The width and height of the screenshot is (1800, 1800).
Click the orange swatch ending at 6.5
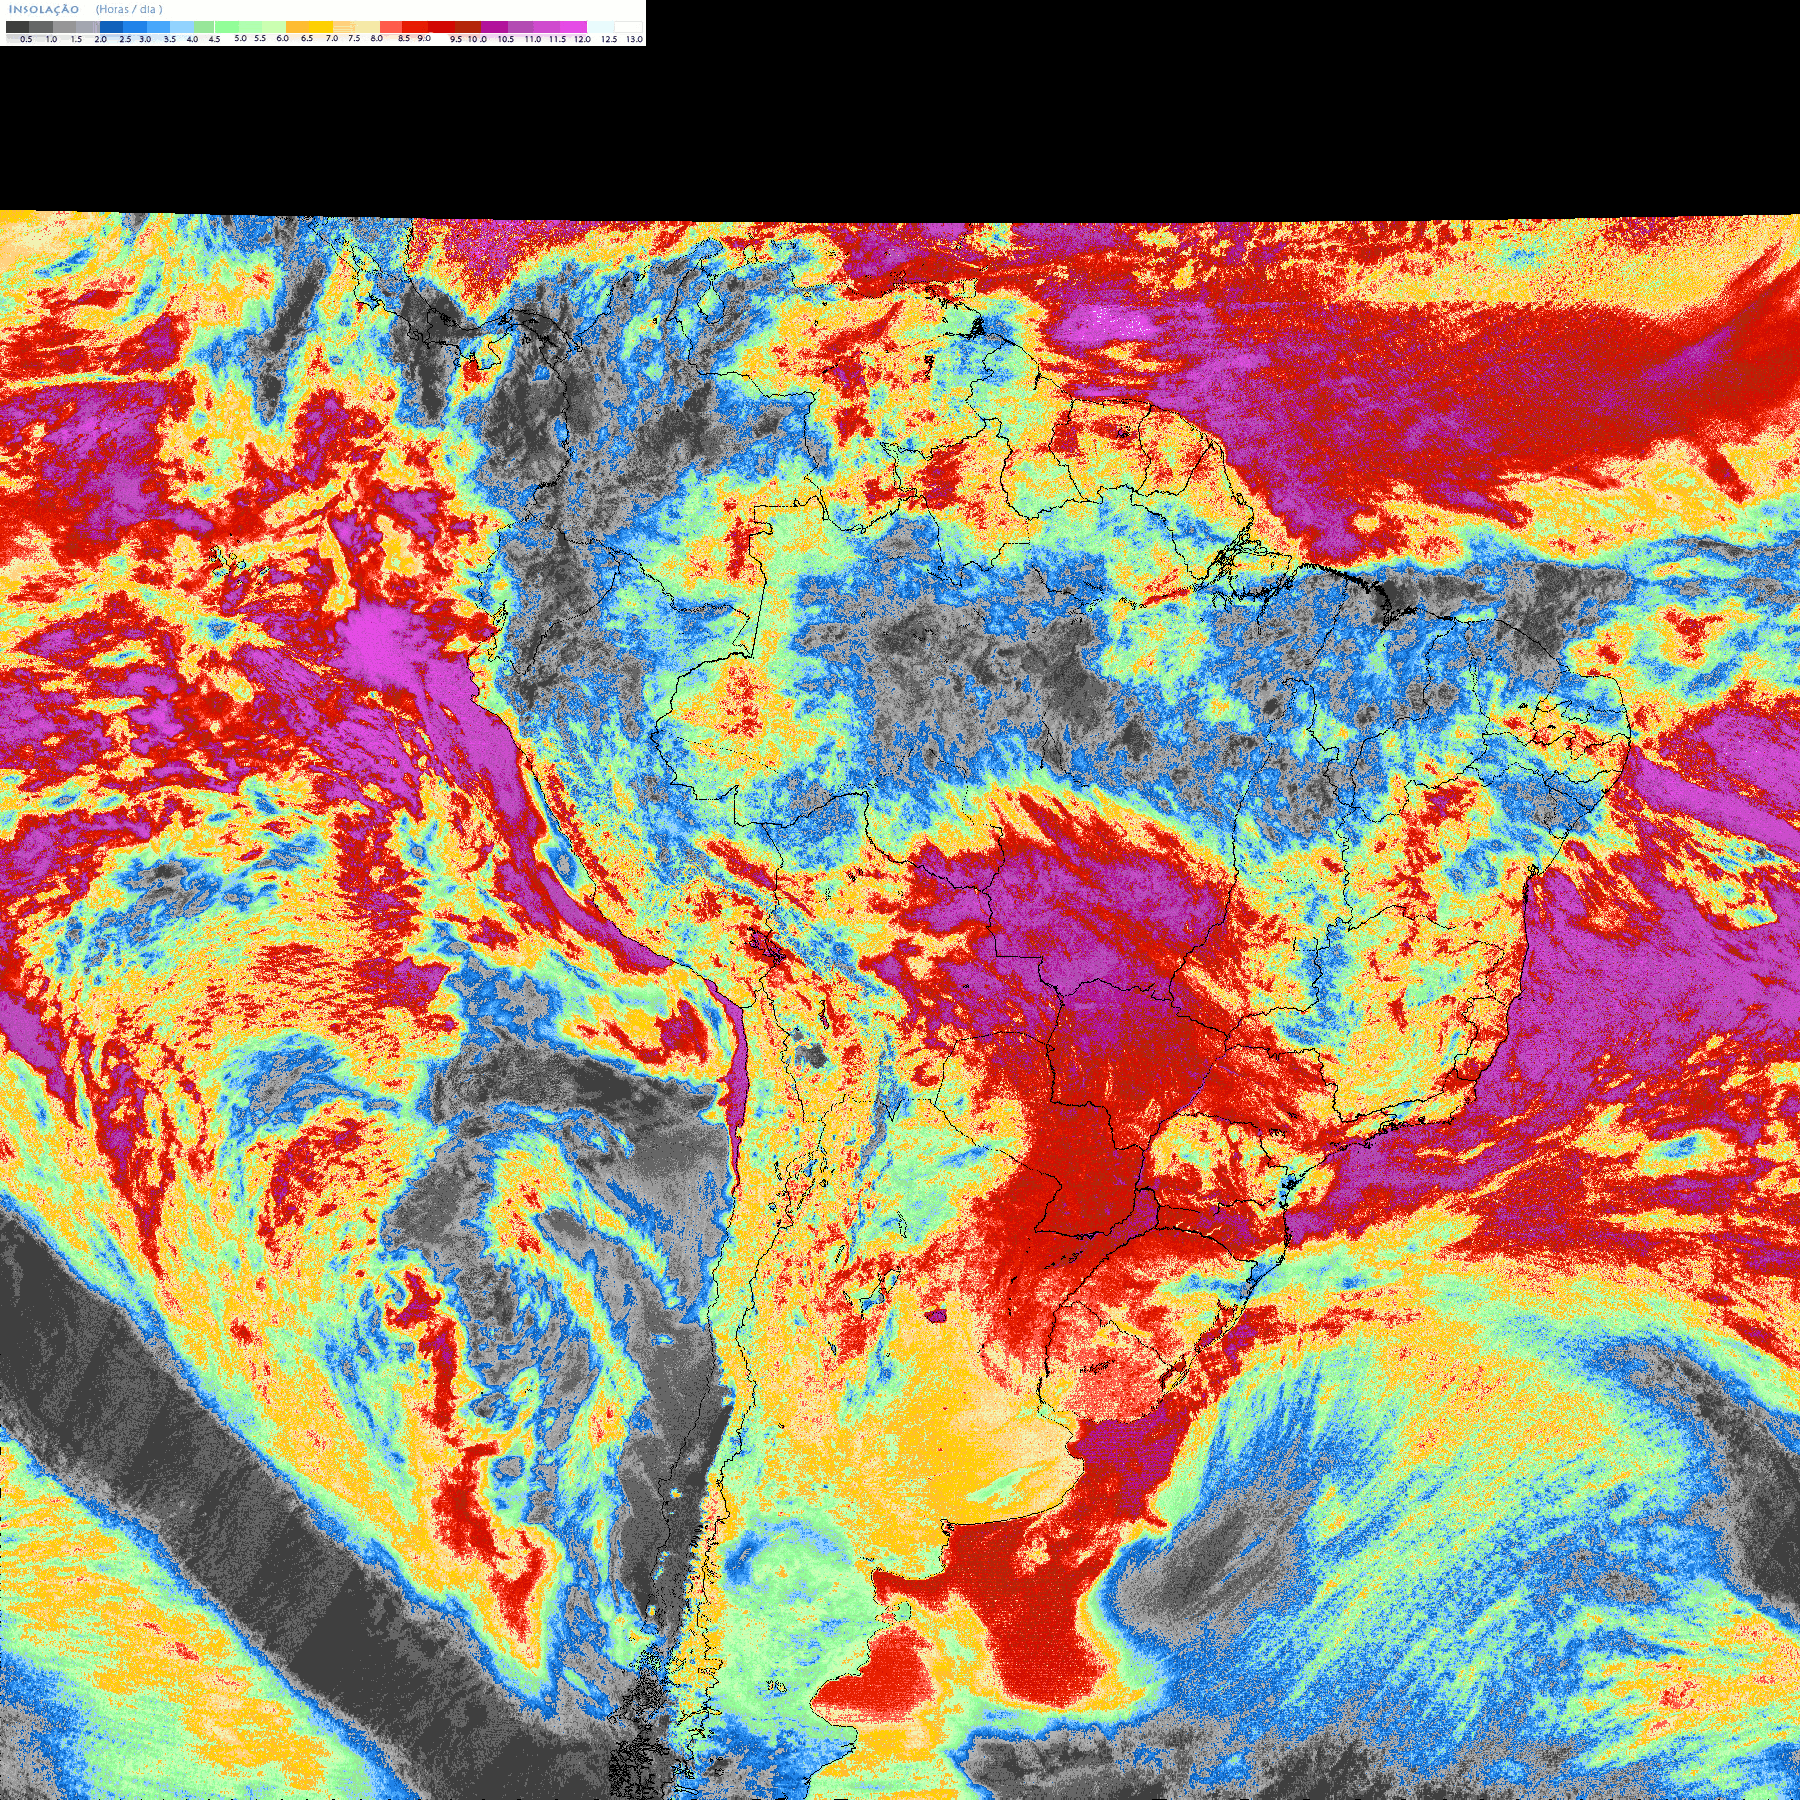pos(297,27)
